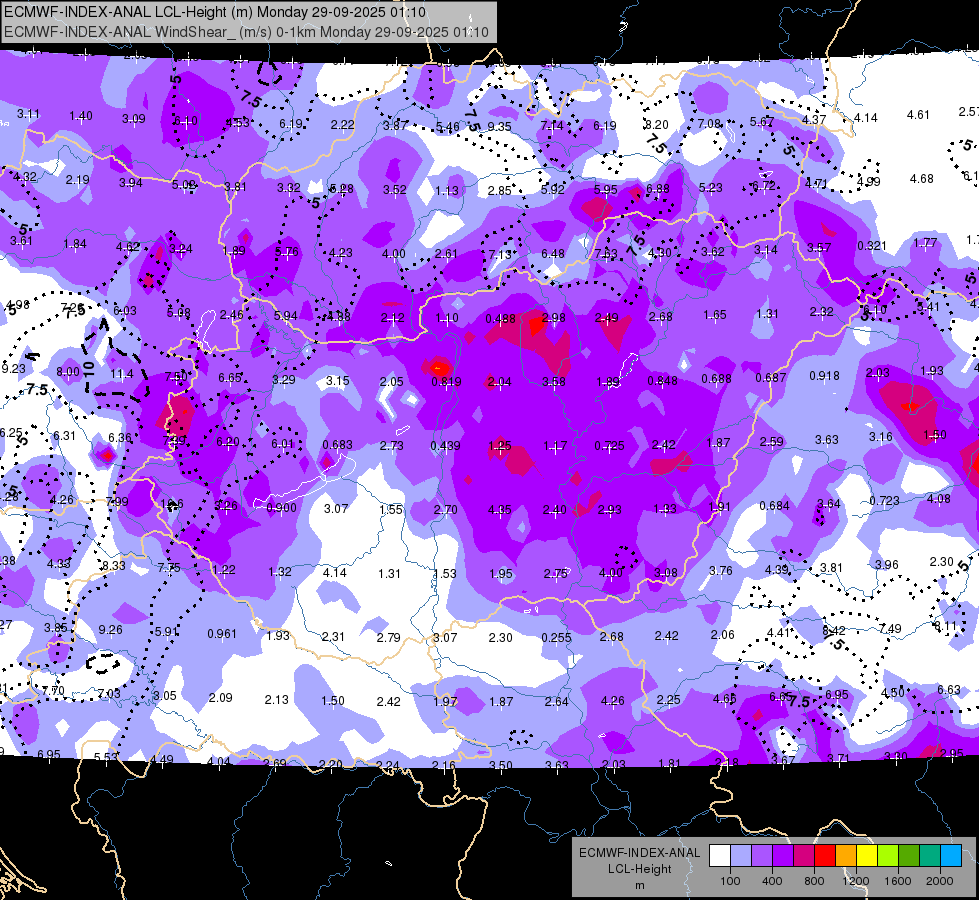
Task: Click the legend label '800'
Action: 814,881
